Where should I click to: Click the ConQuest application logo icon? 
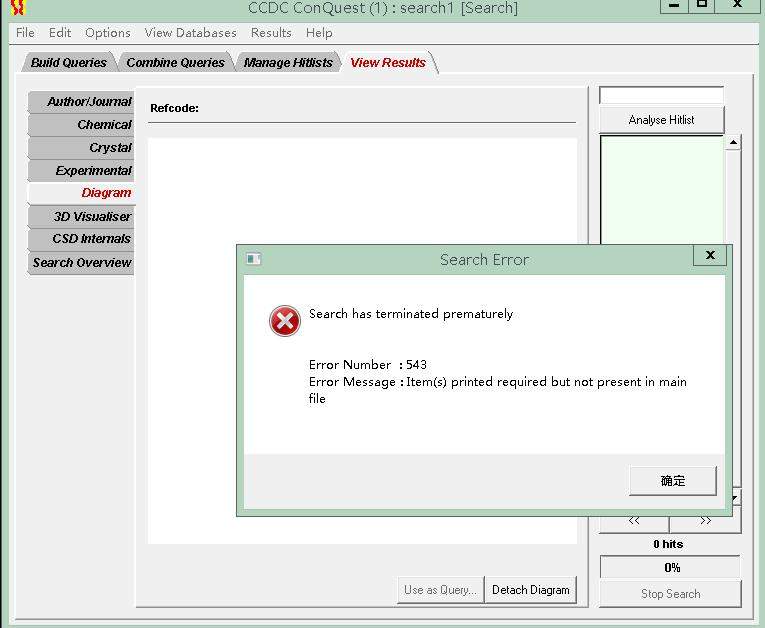18,7
